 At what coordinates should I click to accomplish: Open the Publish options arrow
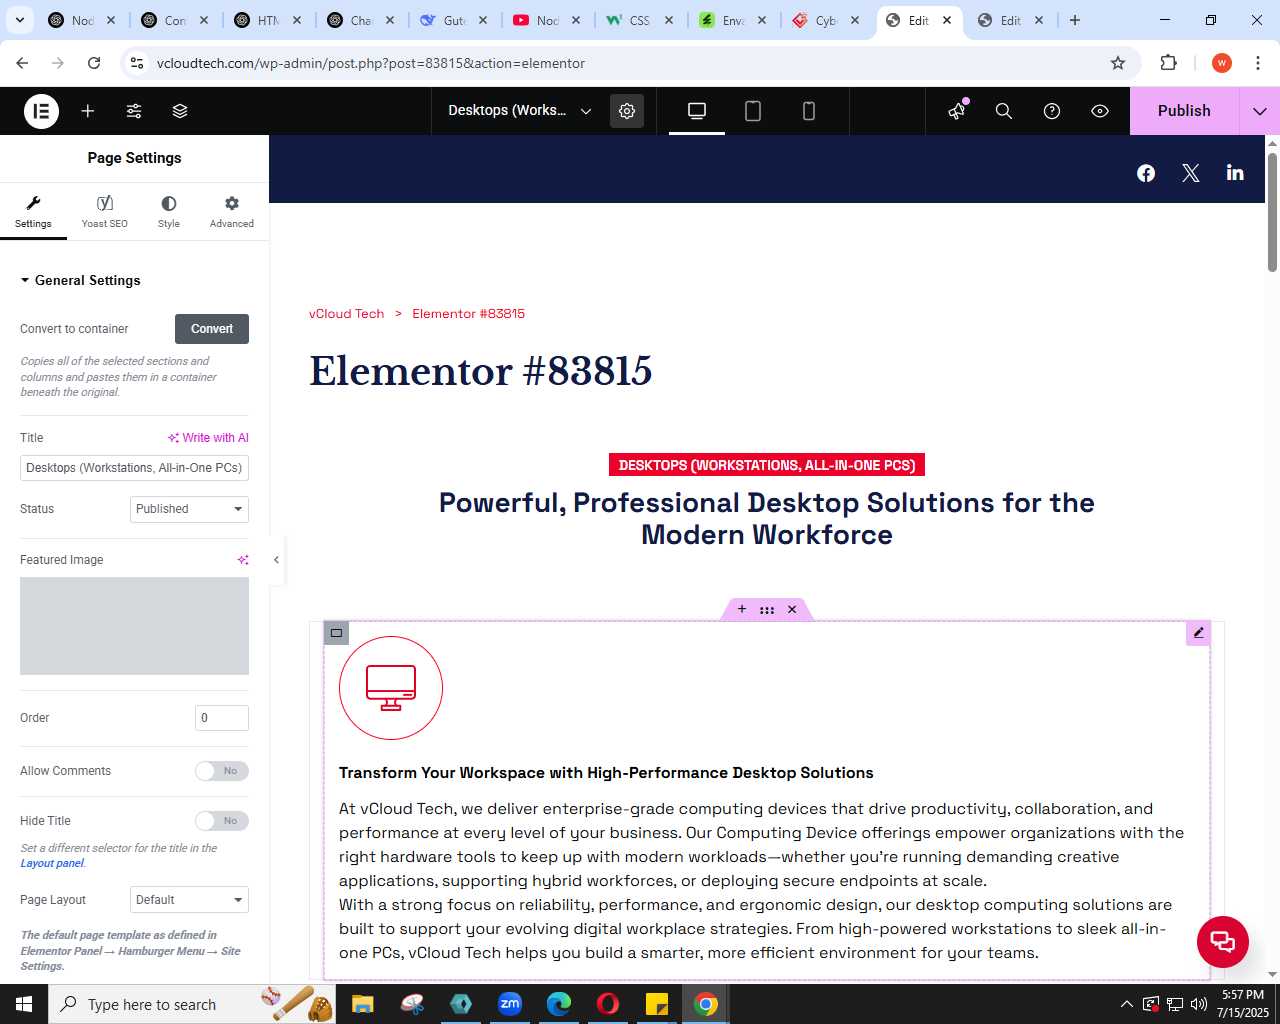1260,111
